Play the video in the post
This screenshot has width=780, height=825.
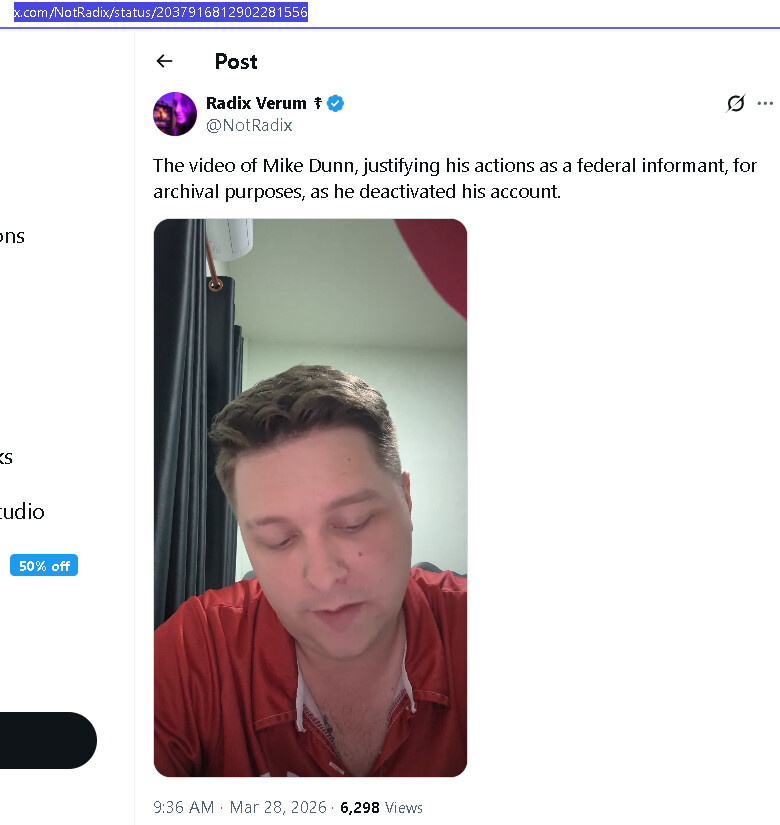(x=310, y=497)
